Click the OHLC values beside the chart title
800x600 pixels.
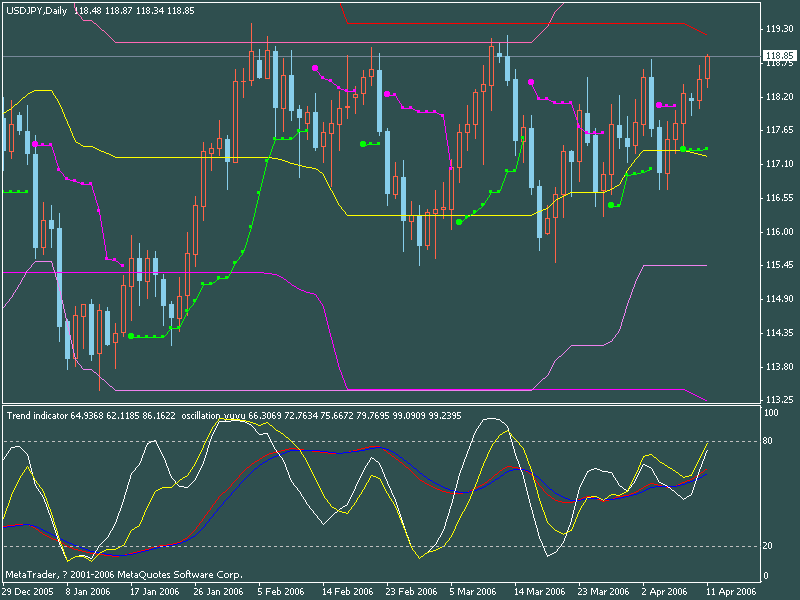point(124,9)
